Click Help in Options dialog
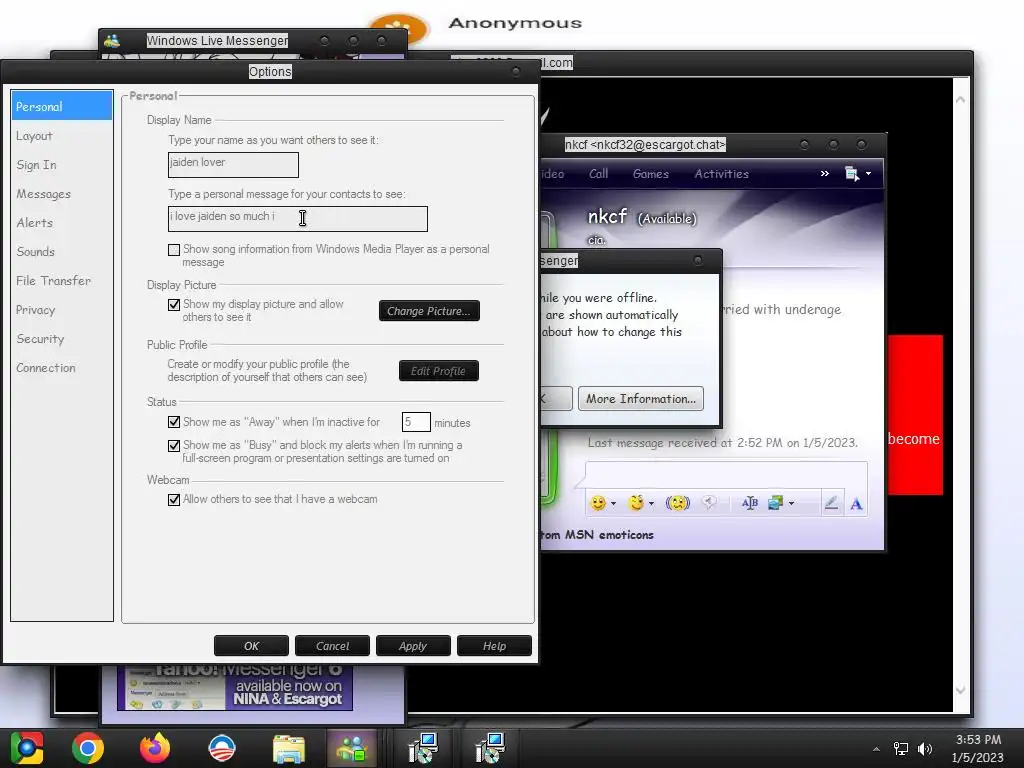The height and width of the screenshot is (768, 1024). click(x=494, y=646)
